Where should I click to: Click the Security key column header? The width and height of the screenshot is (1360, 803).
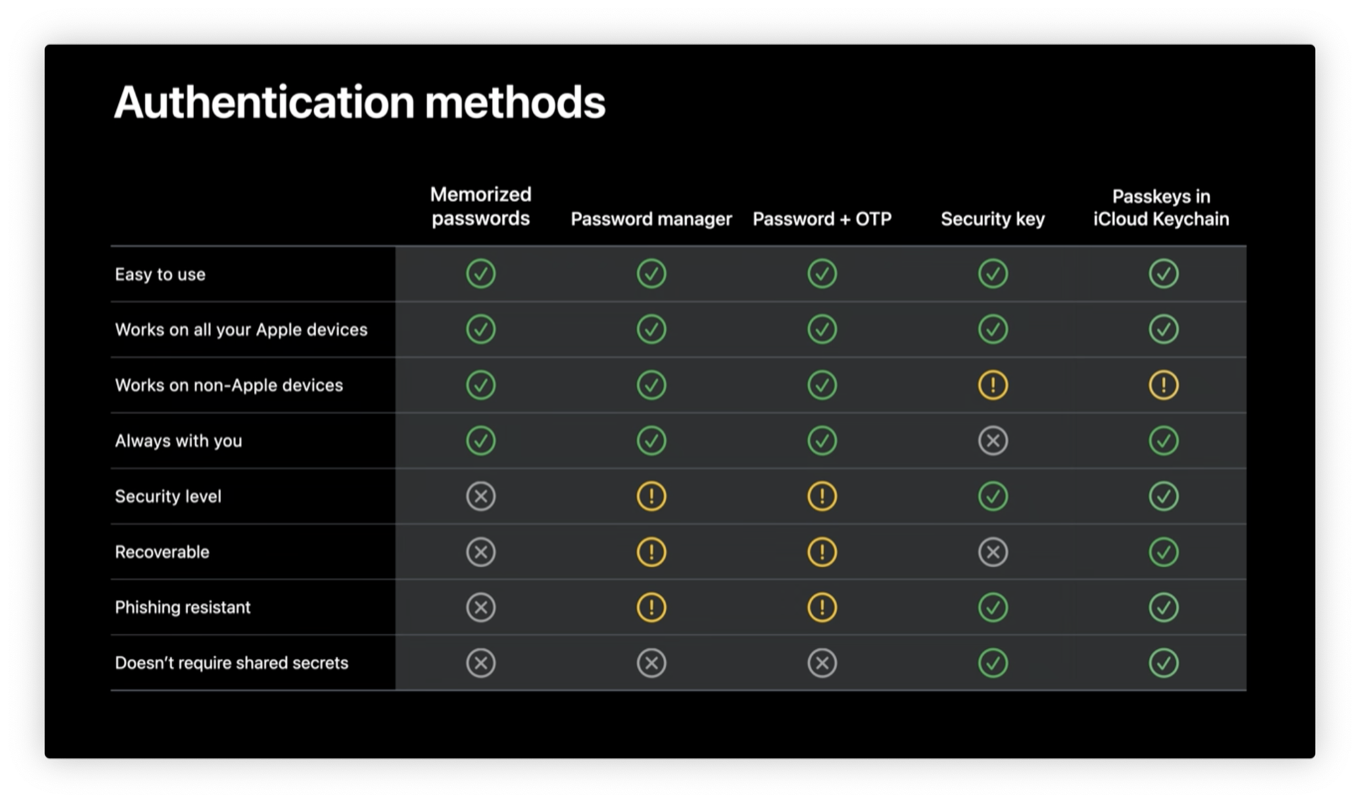point(992,219)
